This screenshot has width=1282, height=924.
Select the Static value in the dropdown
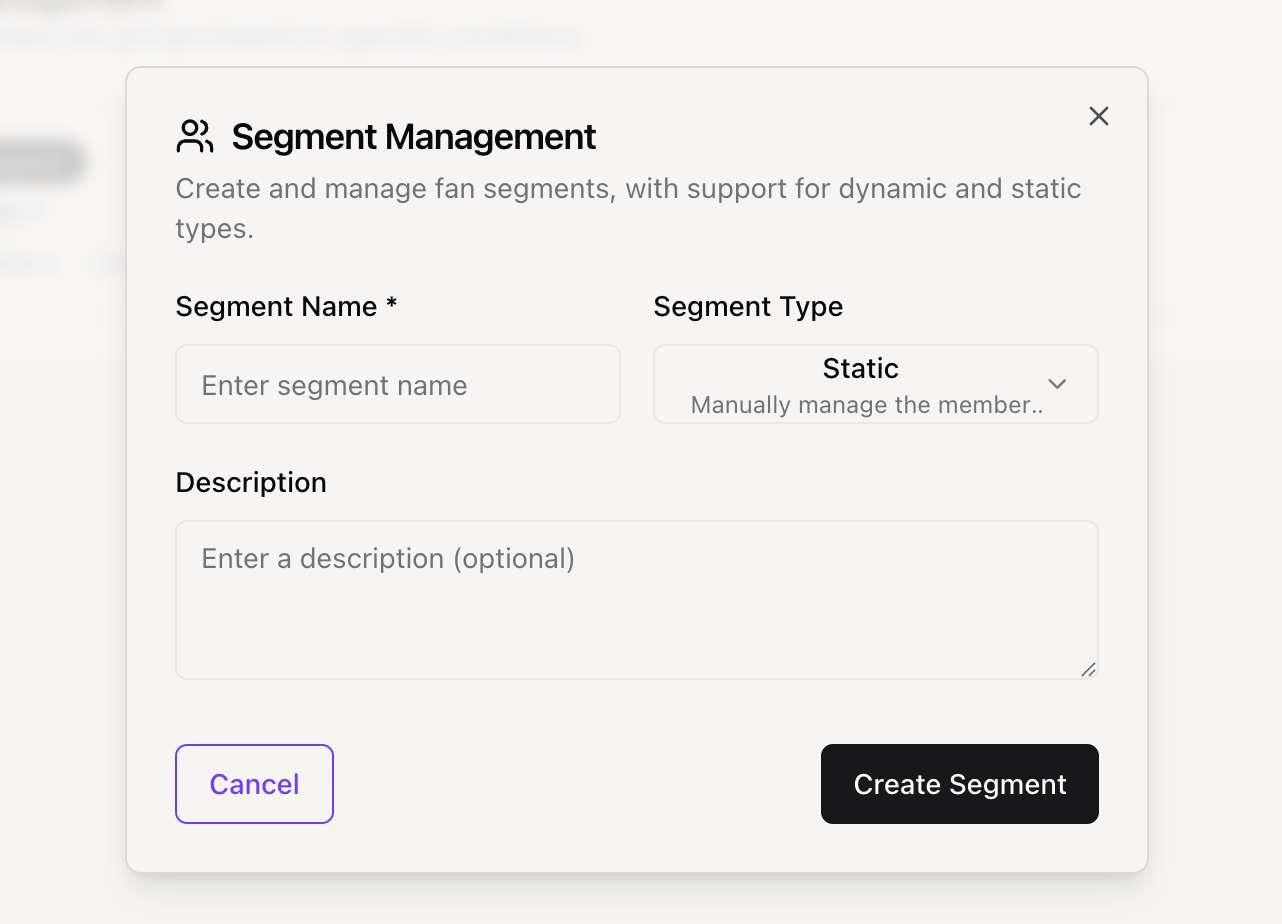point(860,369)
